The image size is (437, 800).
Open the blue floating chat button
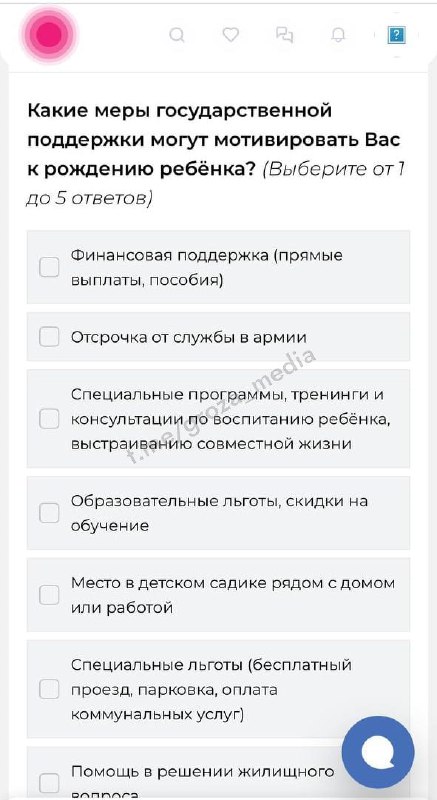pyautogui.click(x=378, y=752)
